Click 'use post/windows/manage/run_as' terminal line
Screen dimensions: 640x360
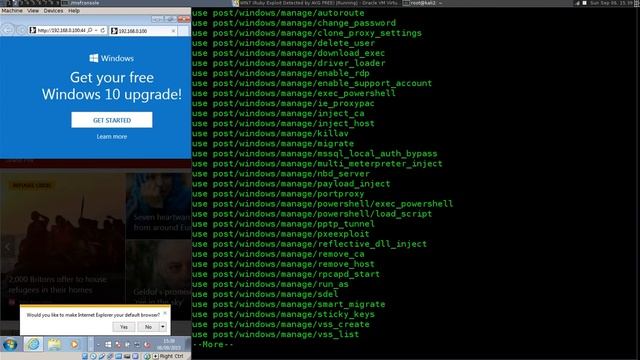(270, 284)
